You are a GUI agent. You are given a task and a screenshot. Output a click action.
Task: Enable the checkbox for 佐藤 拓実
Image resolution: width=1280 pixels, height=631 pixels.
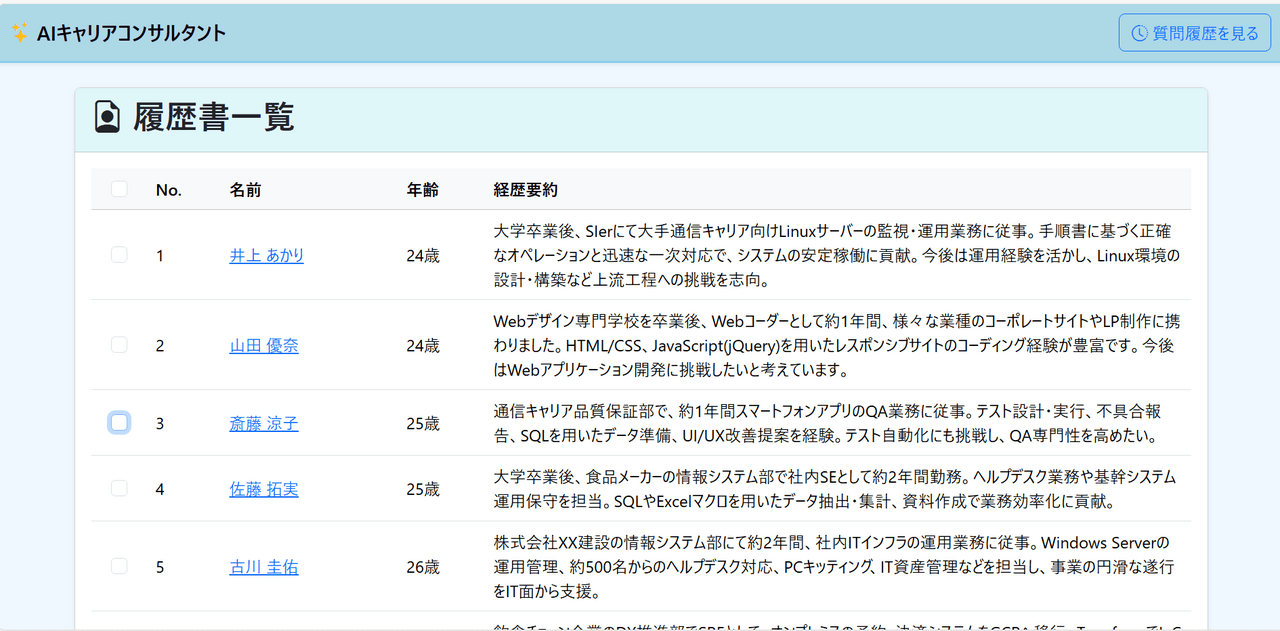click(119, 489)
